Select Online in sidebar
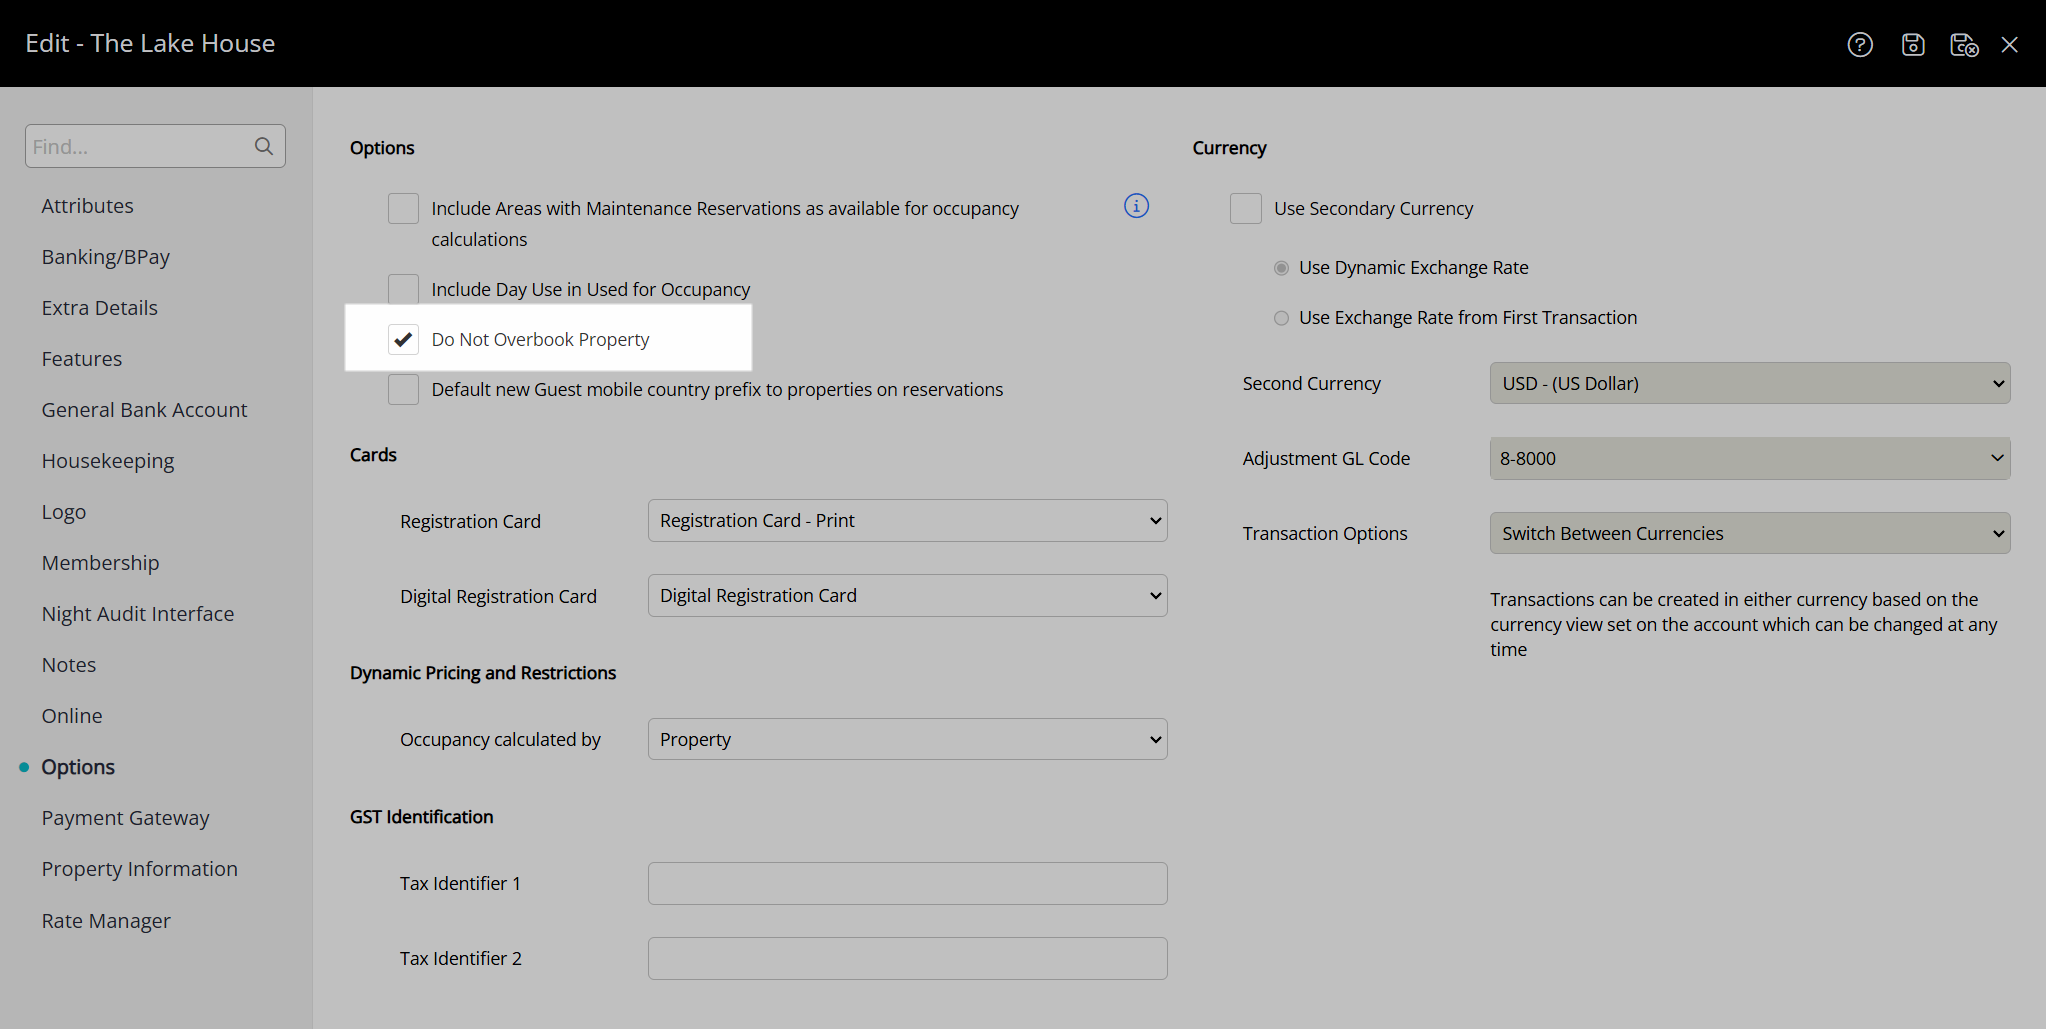Image resolution: width=2046 pixels, height=1029 pixels. coord(72,716)
